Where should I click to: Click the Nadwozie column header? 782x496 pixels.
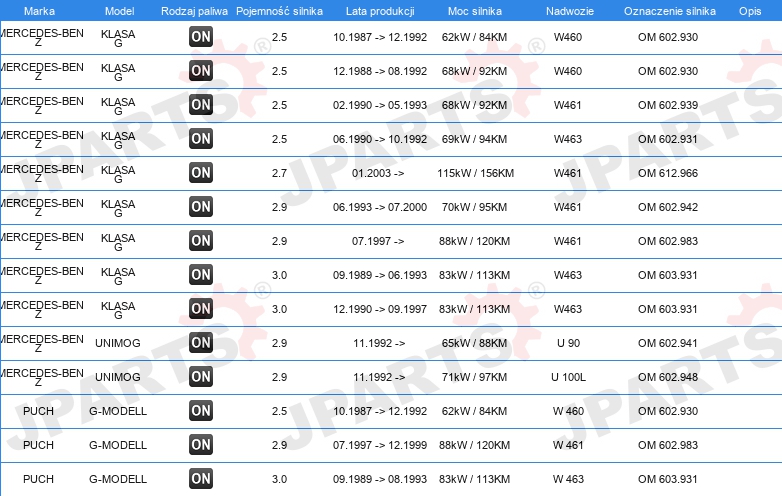point(570,11)
